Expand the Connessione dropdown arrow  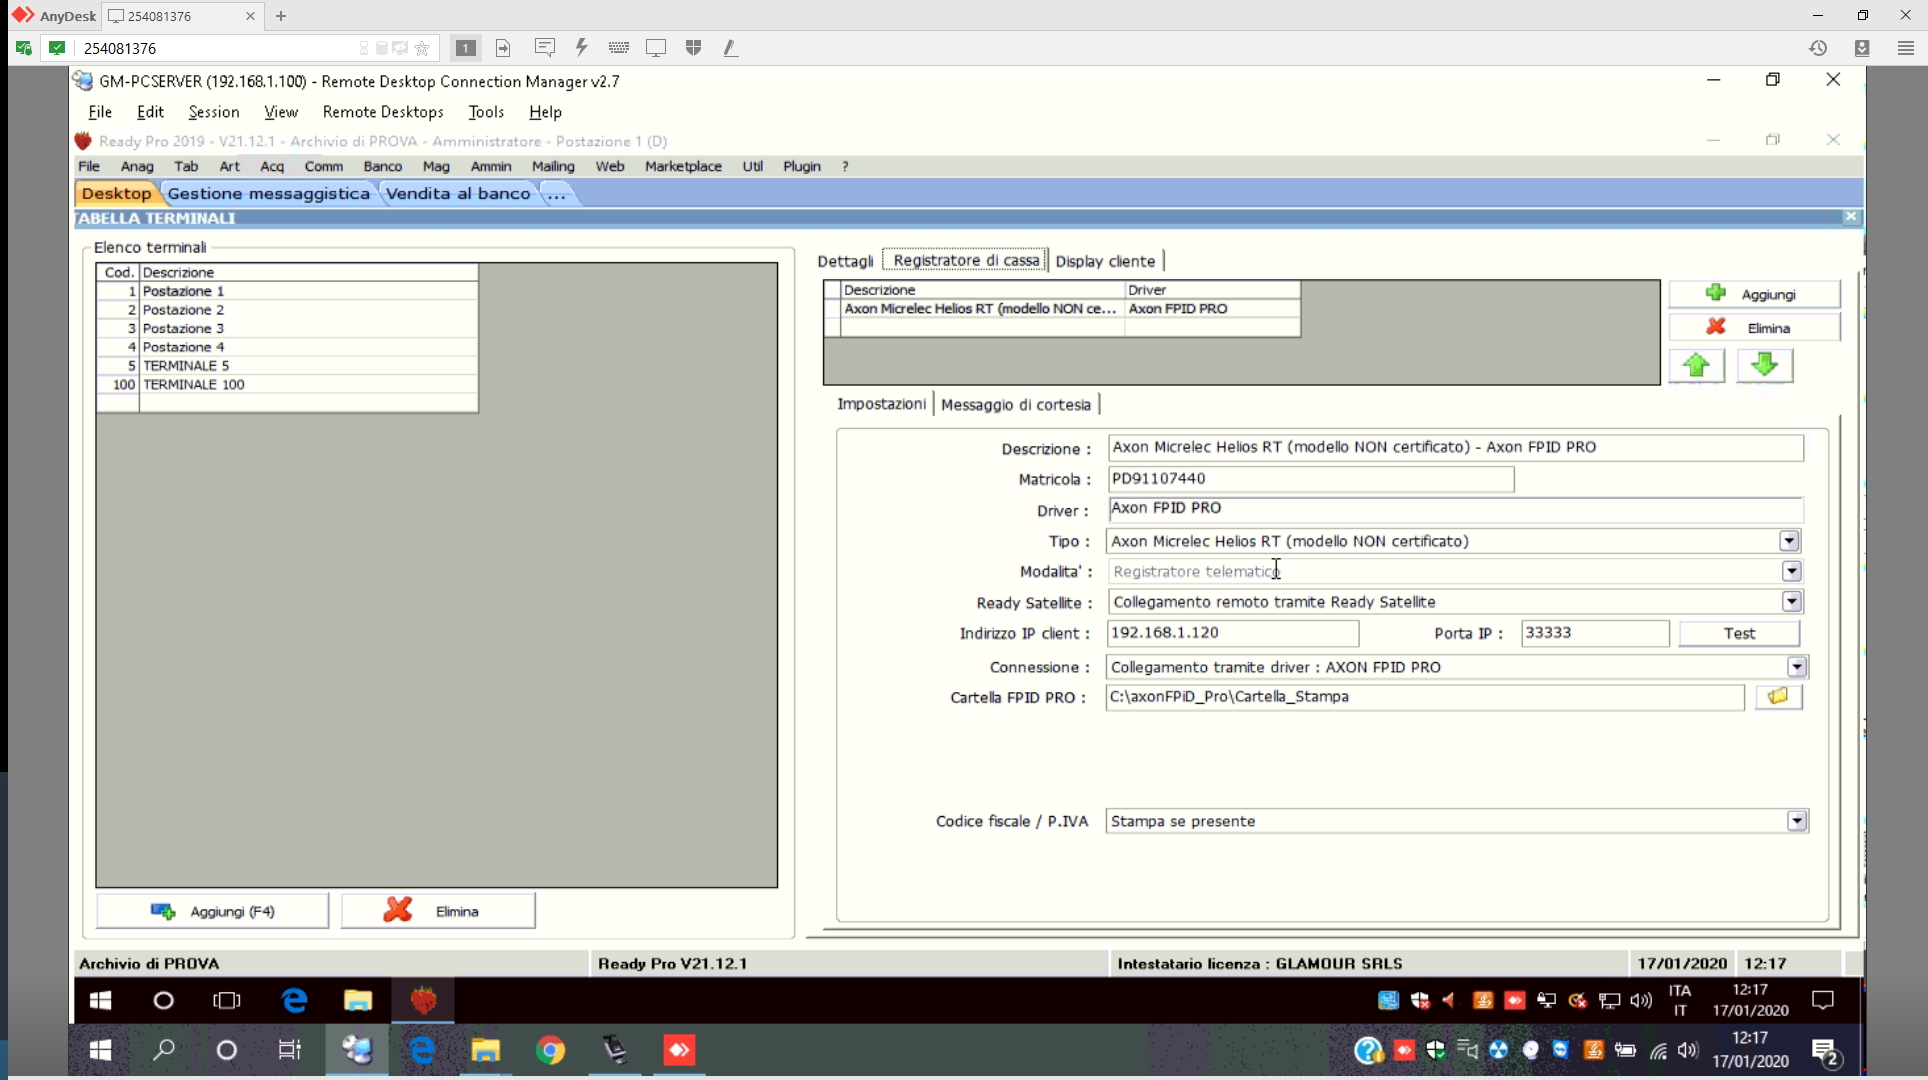coord(1797,667)
